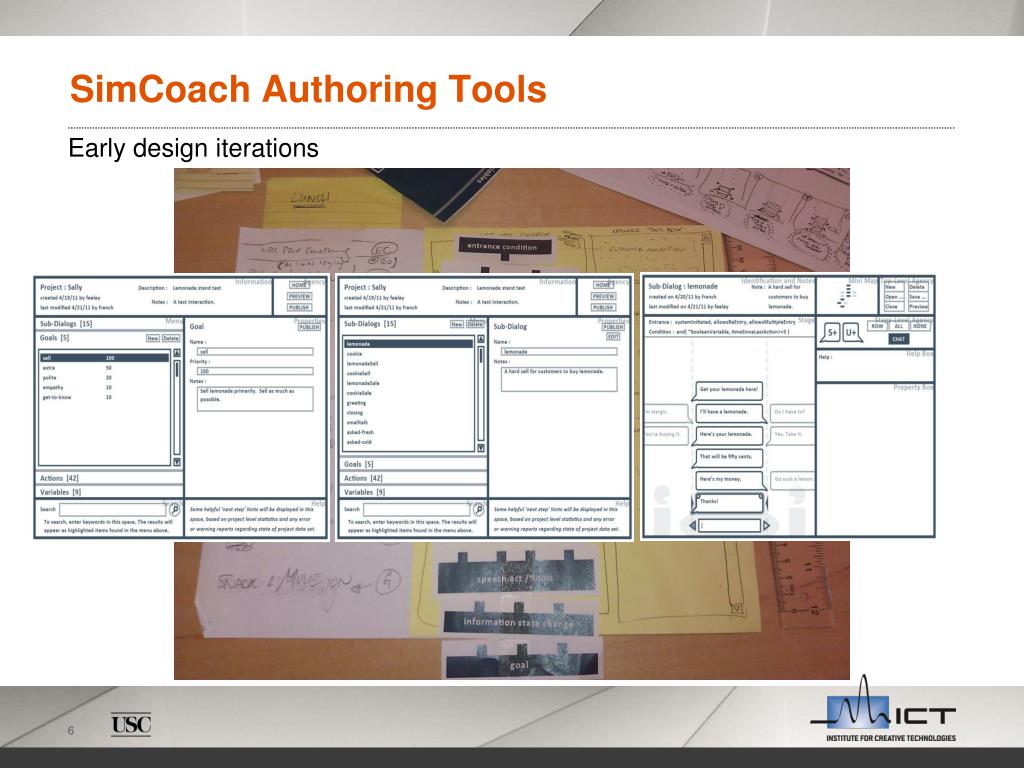Click the scroll-up arrow of the Goals list
The image size is (1024, 768).
coord(177,353)
